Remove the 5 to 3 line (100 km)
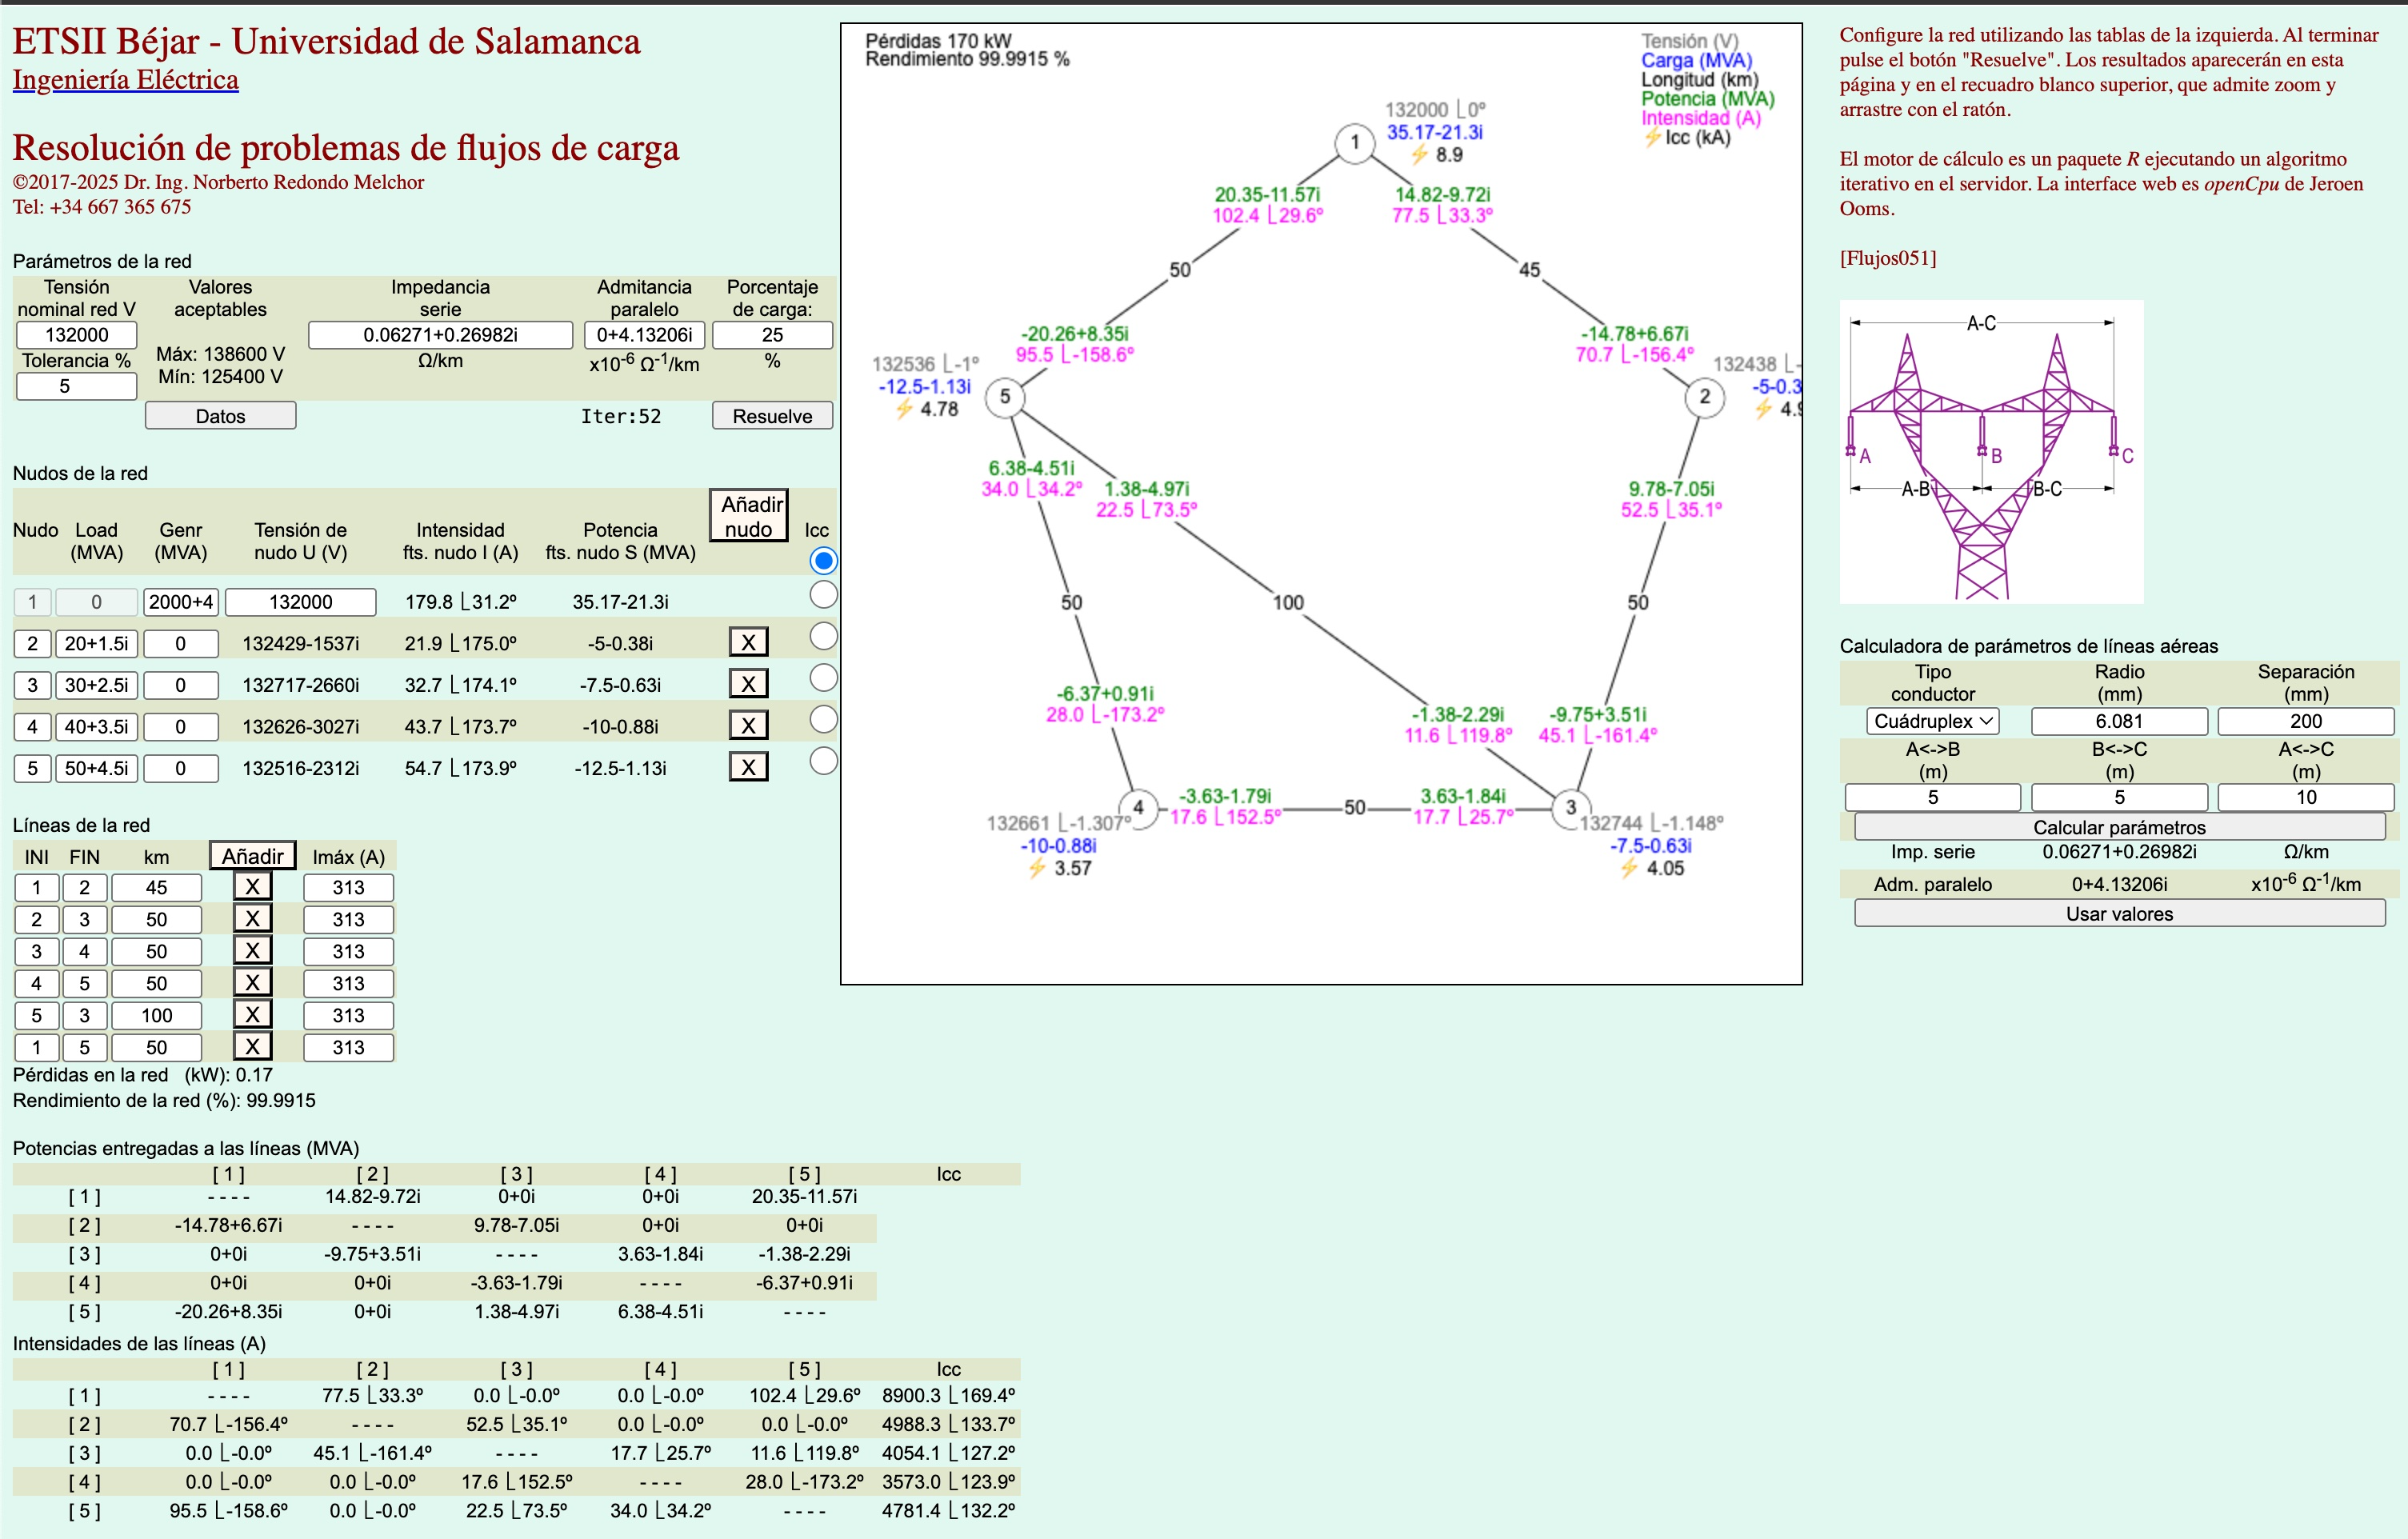This screenshot has height=1539, width=2408. point(252,1014)
